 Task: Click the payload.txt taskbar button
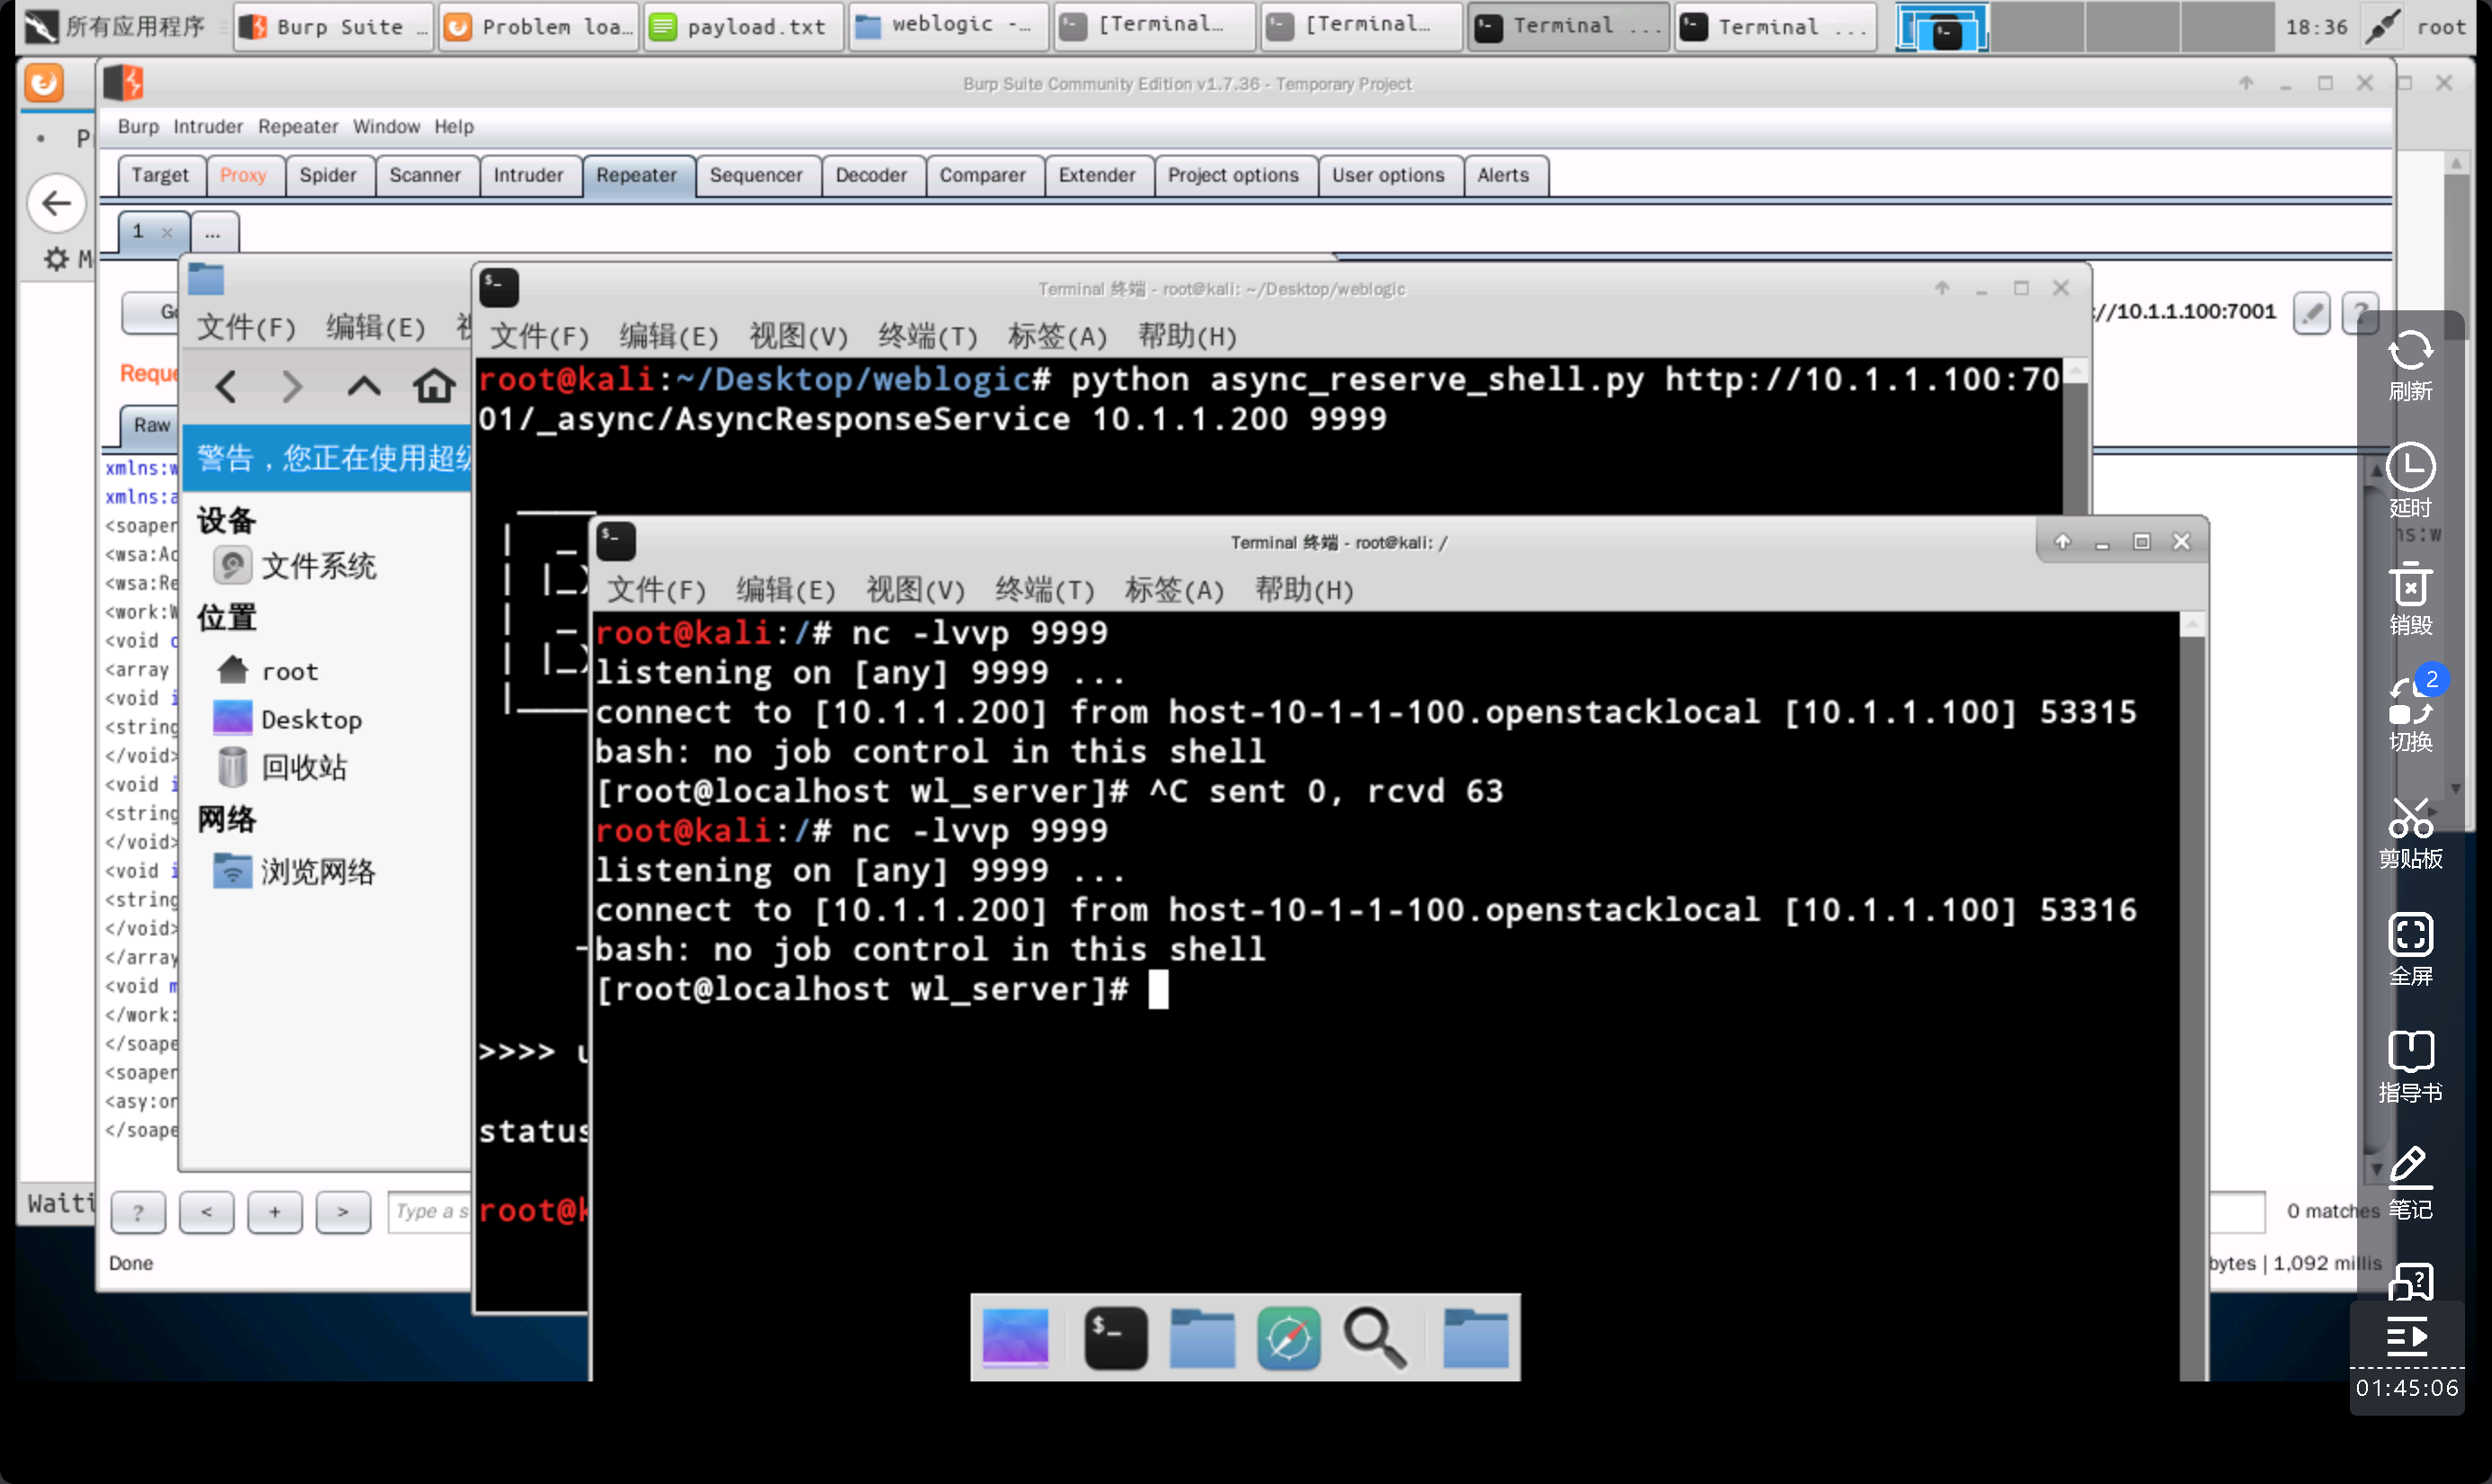click(x=742, y=26)
